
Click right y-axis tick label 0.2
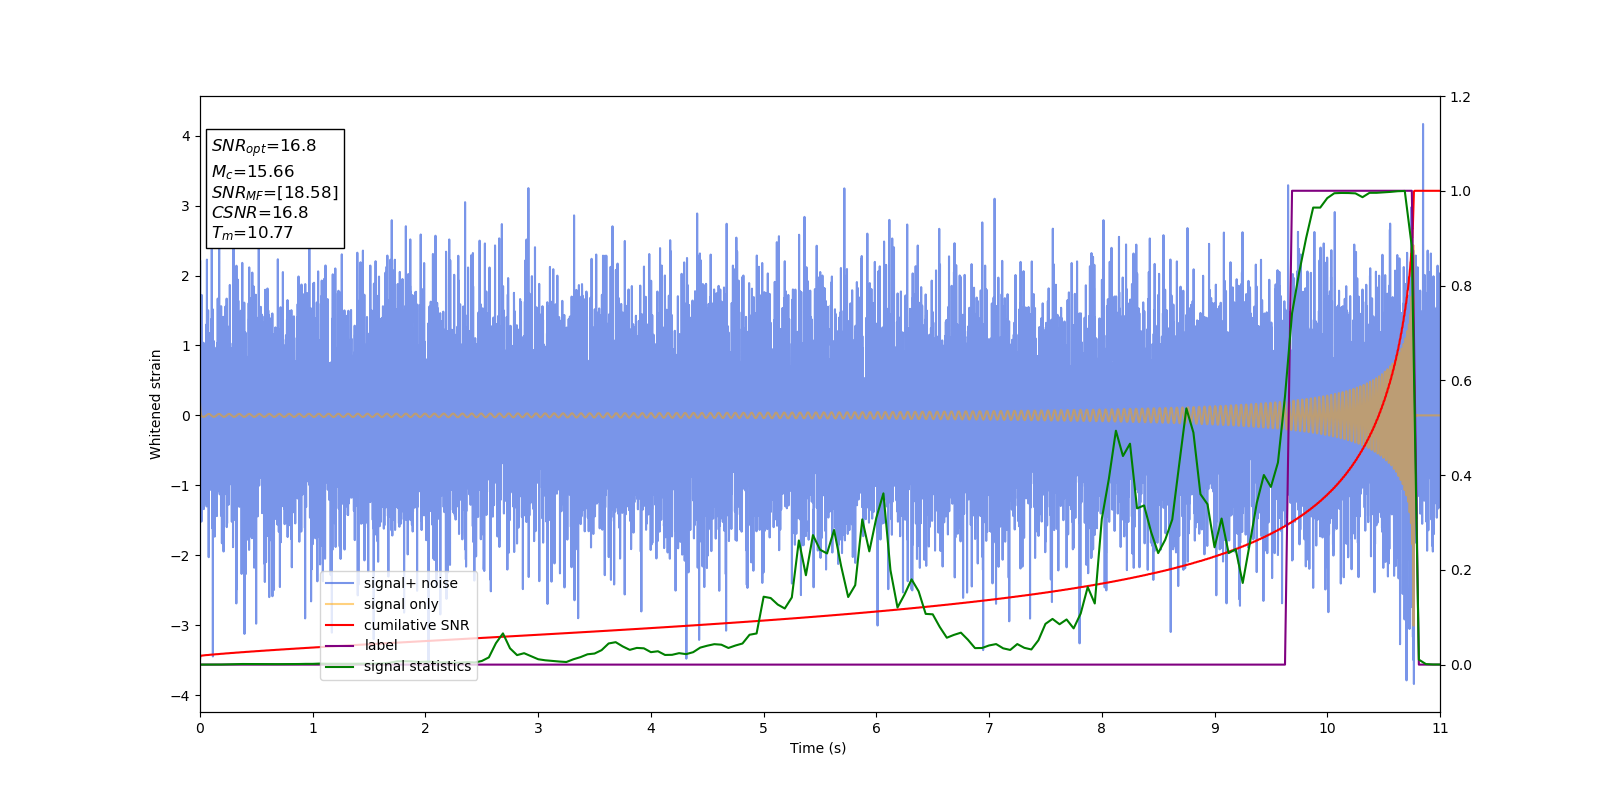1461,571
